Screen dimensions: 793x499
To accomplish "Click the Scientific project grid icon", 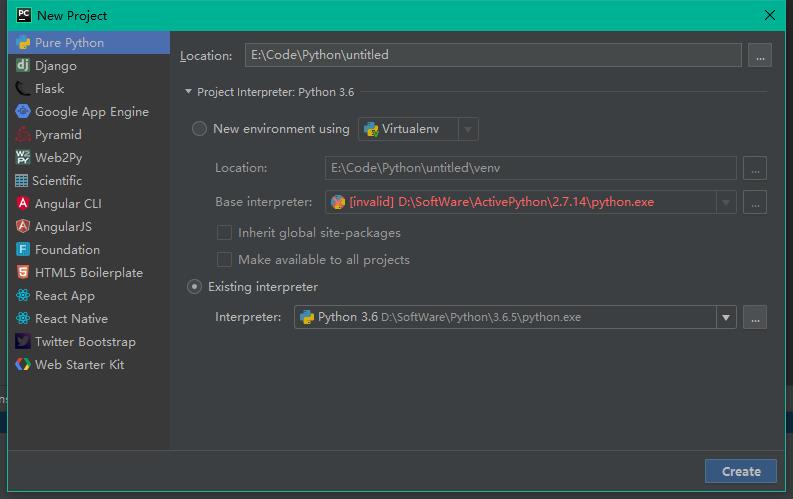I will pyautogui.click(x=22, y=181).
